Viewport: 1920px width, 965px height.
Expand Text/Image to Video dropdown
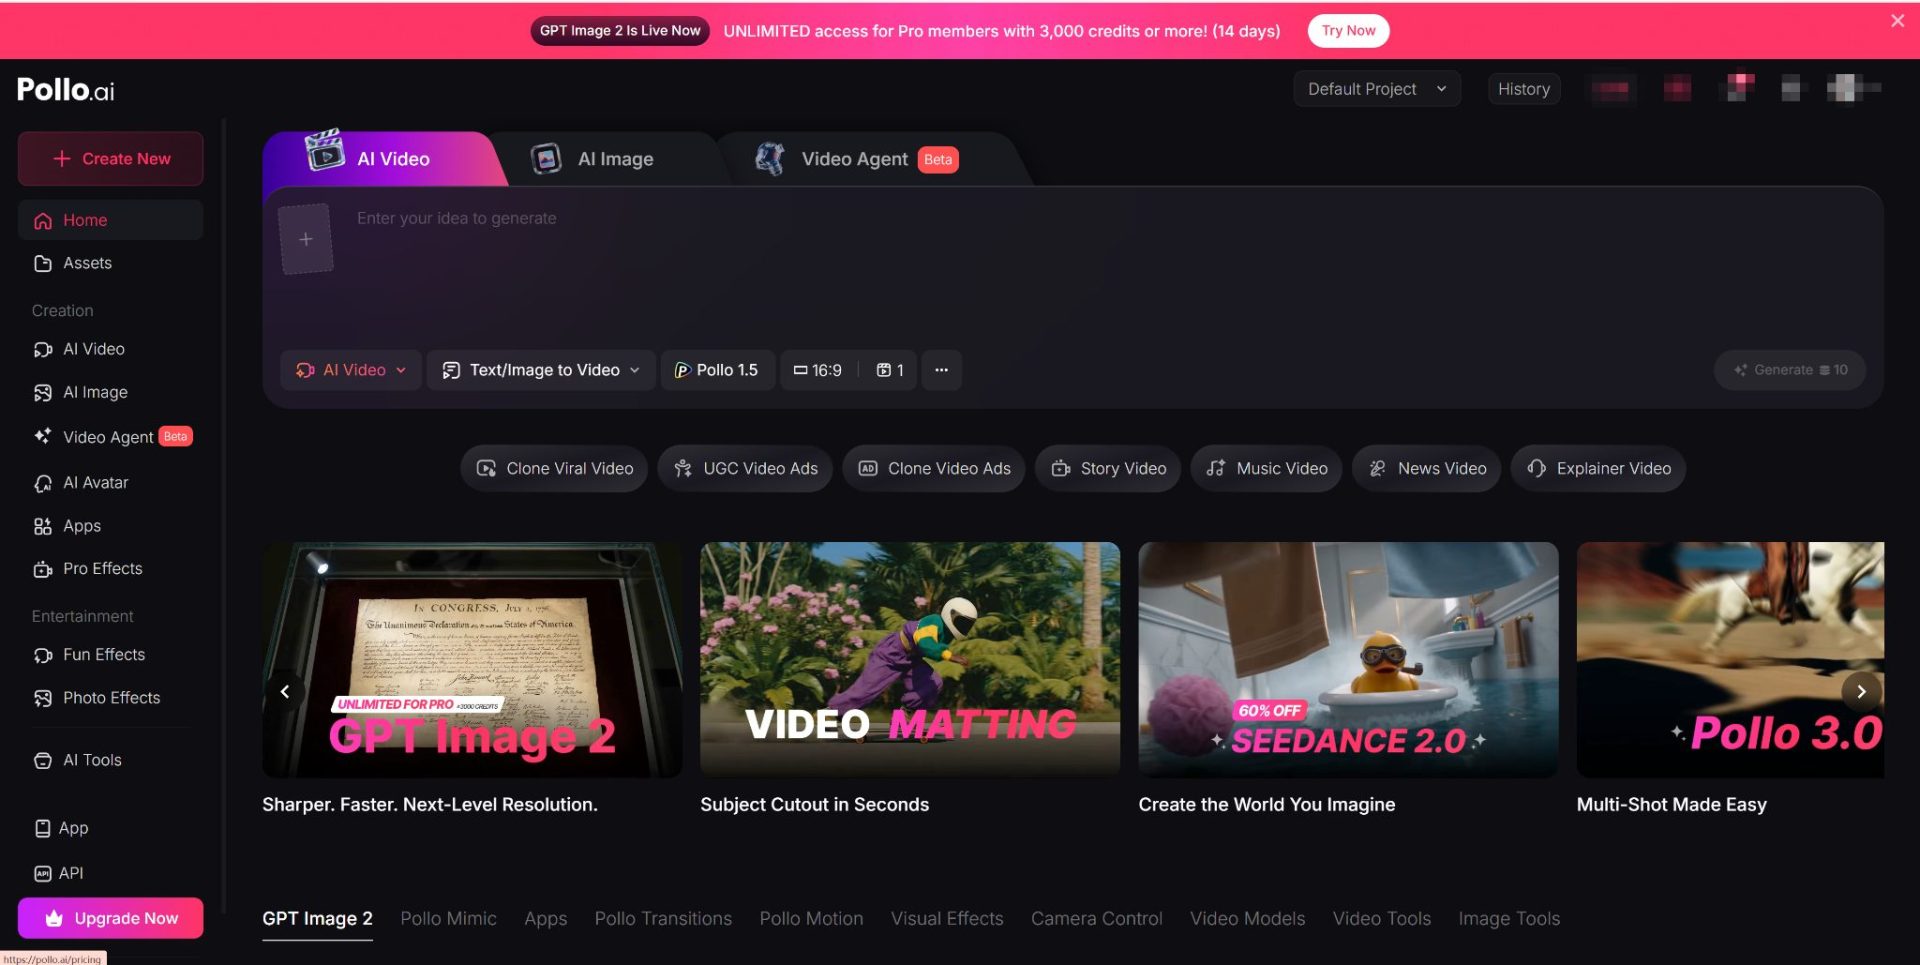(541, 370)
